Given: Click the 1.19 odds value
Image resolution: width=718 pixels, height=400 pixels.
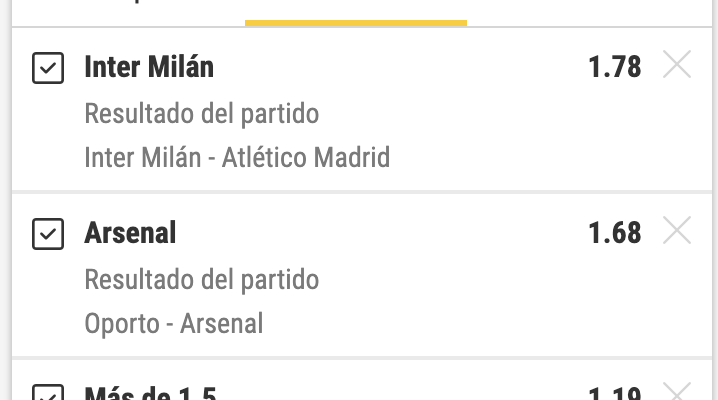Looking at the screenshot, I should 615,394.
